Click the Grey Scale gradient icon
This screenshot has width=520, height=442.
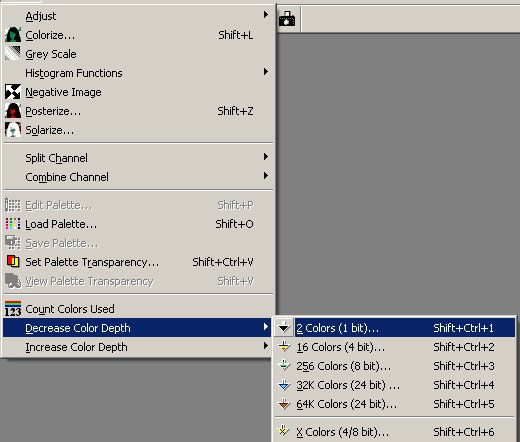pos(13,54)
